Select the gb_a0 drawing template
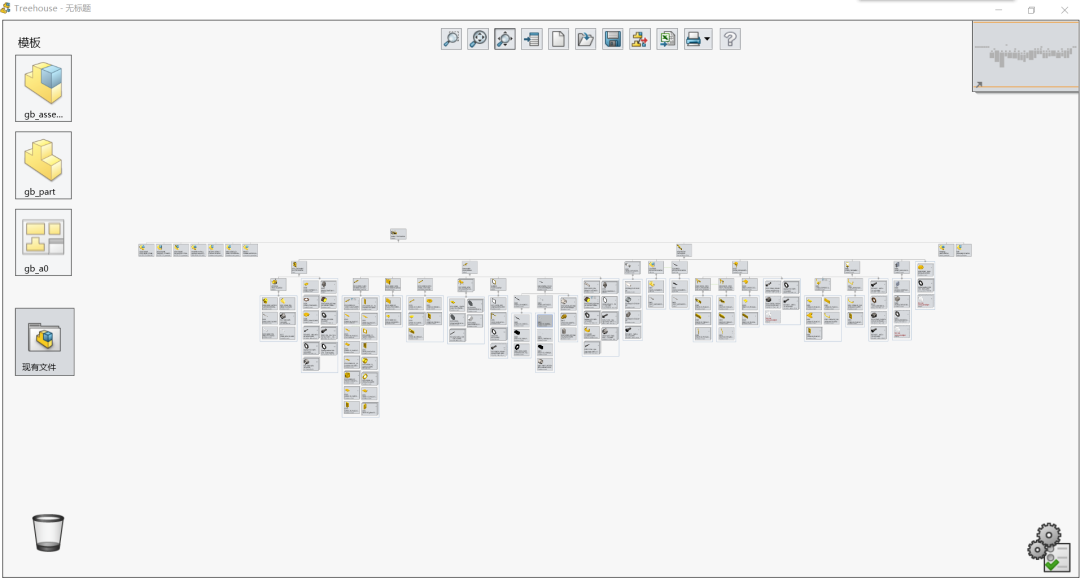This screenshot has width=1080, height=578. (42, 242)
